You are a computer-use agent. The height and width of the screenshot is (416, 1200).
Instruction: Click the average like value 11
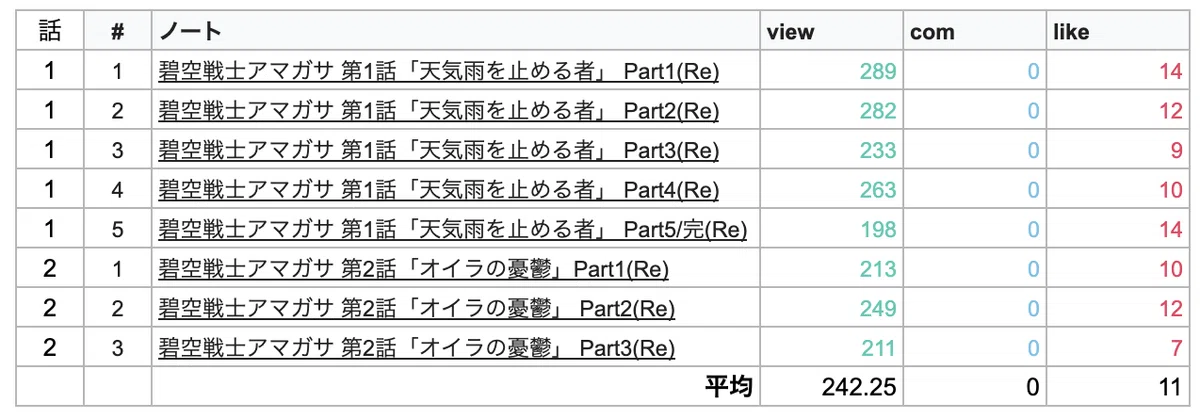tap(1172, 387)
